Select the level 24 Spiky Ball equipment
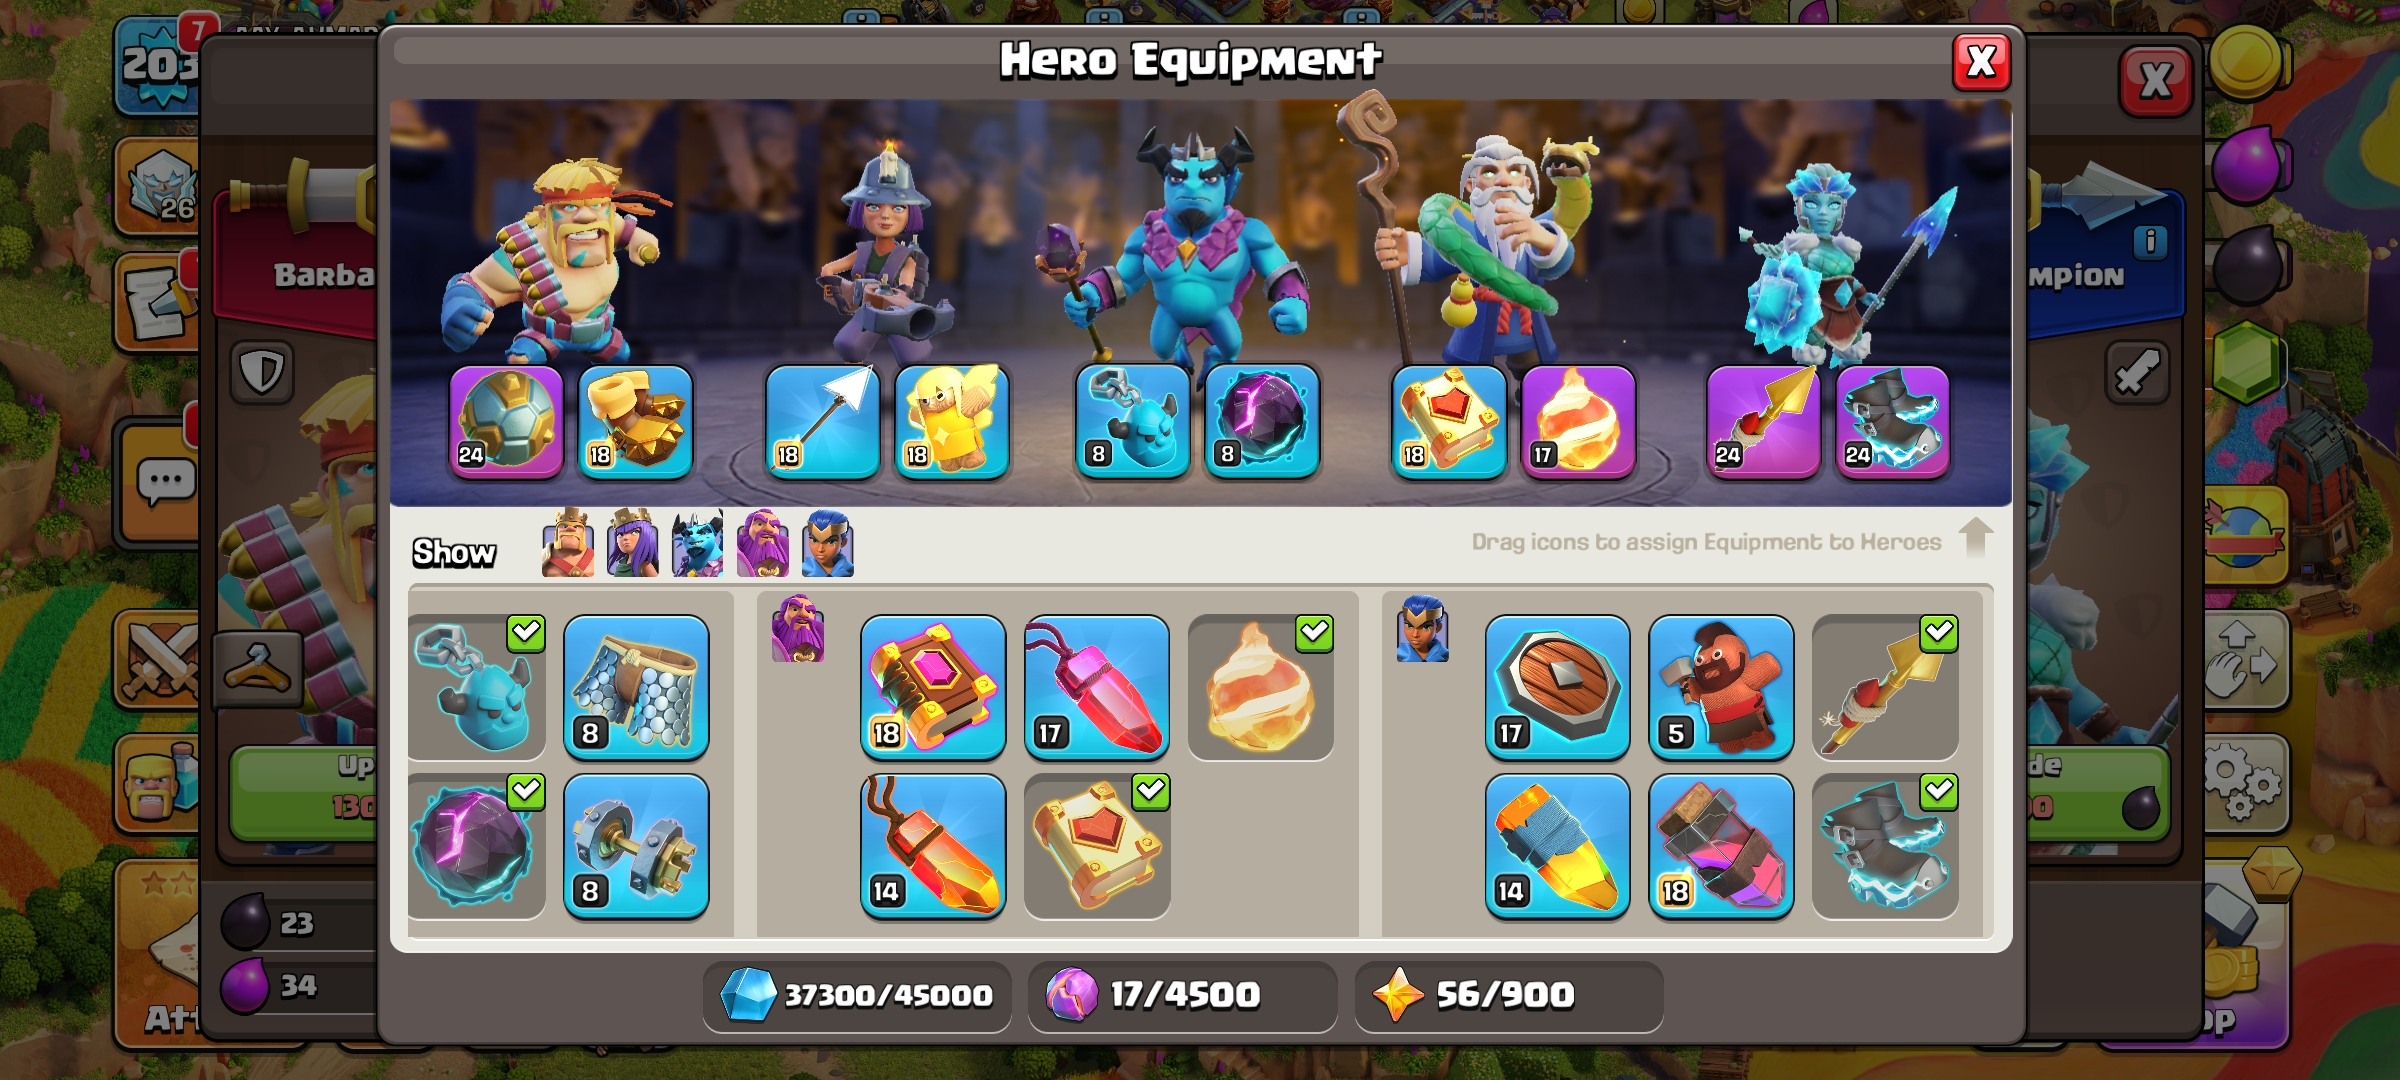This screenshot has height=1080, width=2400. pyautogui.click(x=506, y=421)
